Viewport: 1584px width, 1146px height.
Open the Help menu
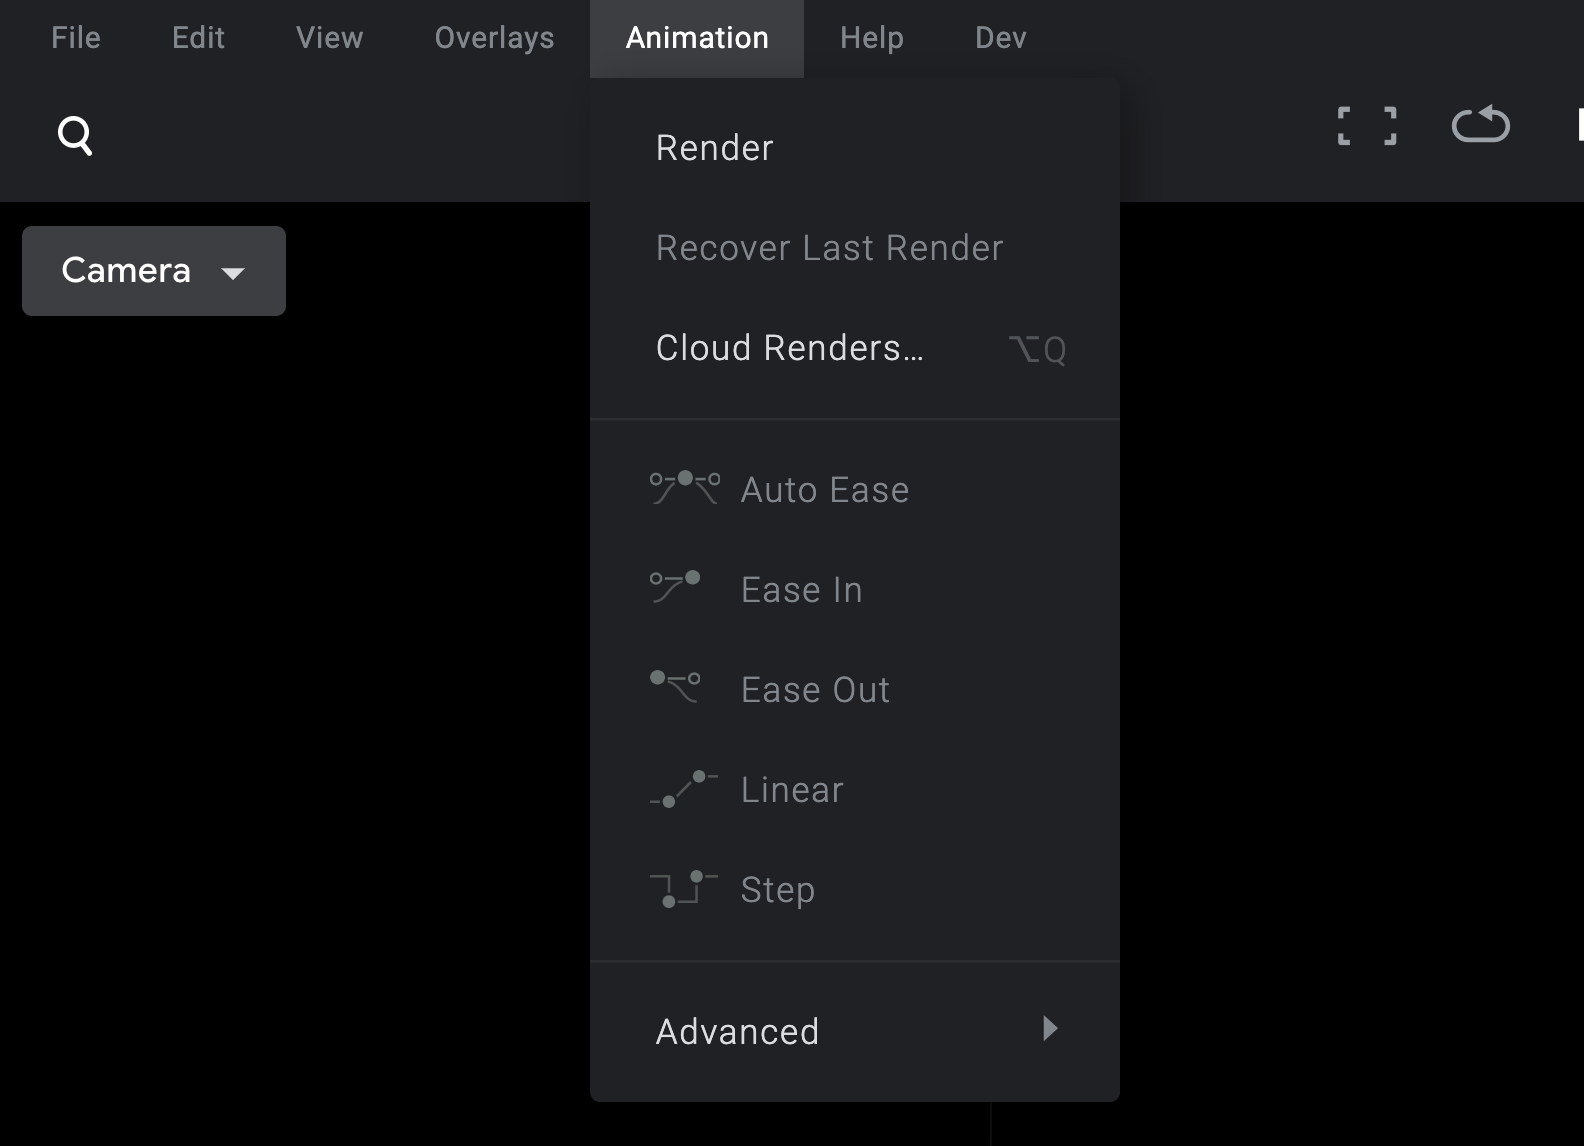[871, 38]
